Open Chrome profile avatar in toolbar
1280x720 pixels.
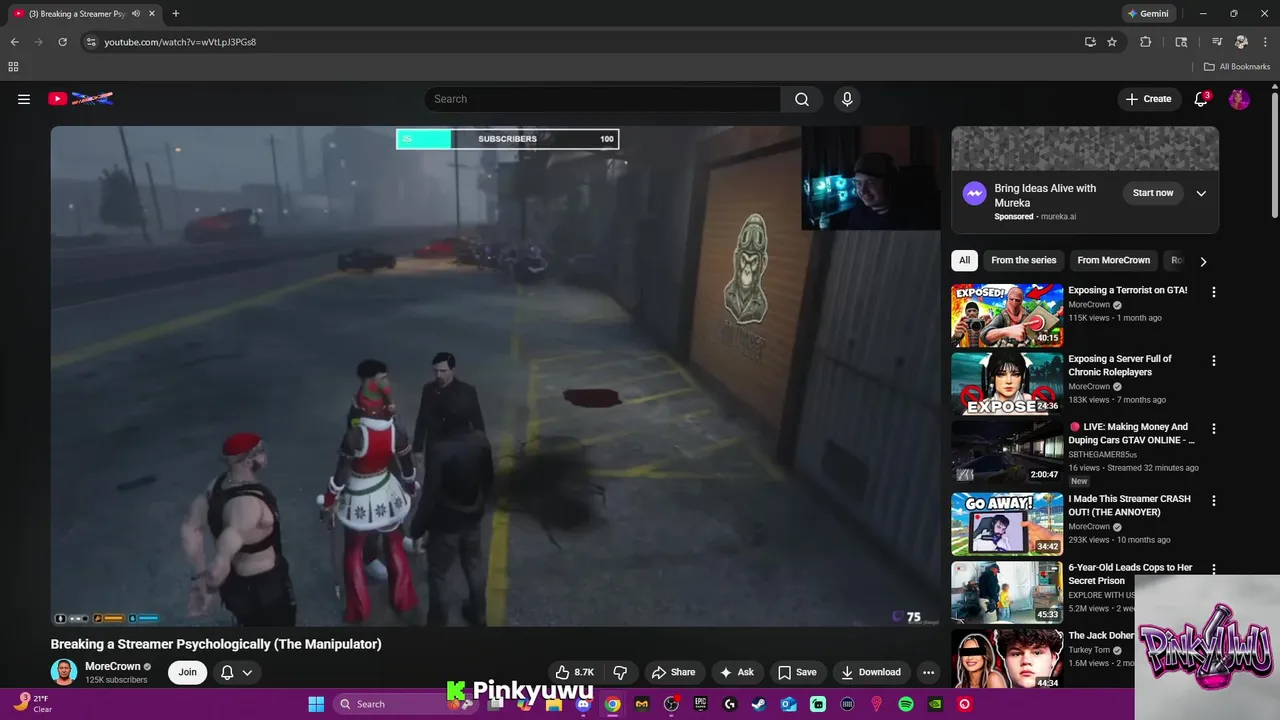(1241, 42)
